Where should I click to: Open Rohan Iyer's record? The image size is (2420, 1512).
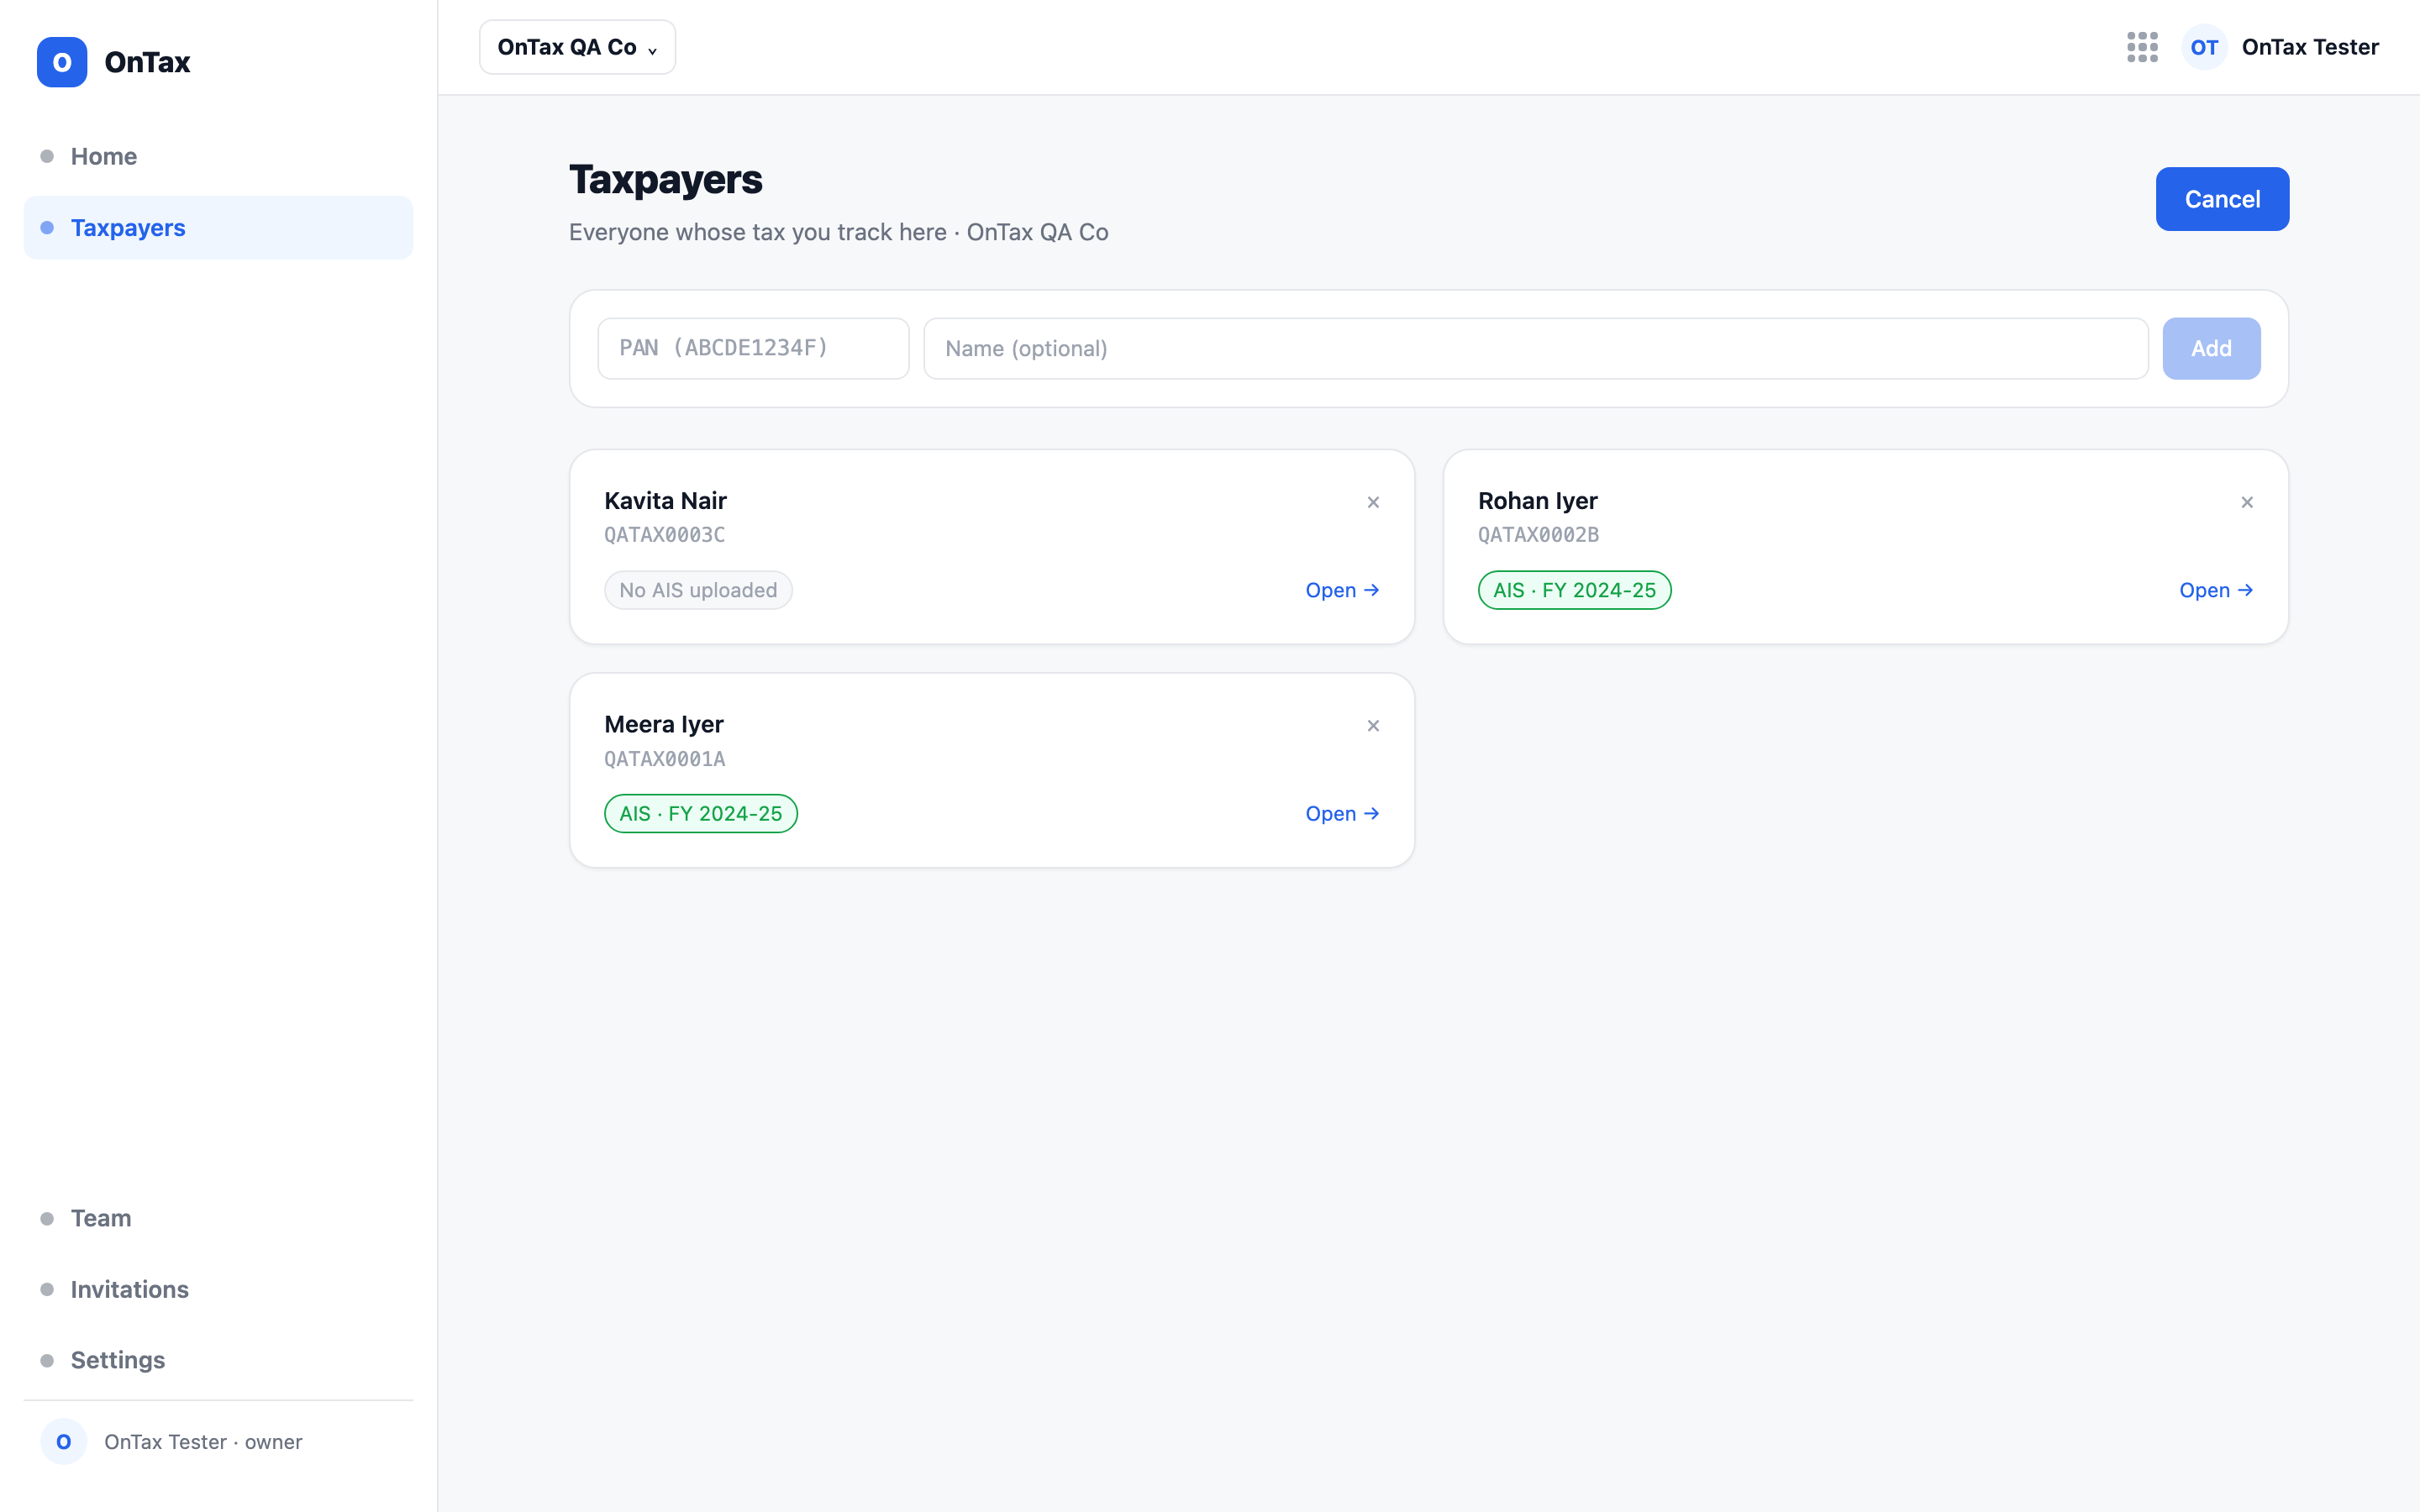[2216, 590]
